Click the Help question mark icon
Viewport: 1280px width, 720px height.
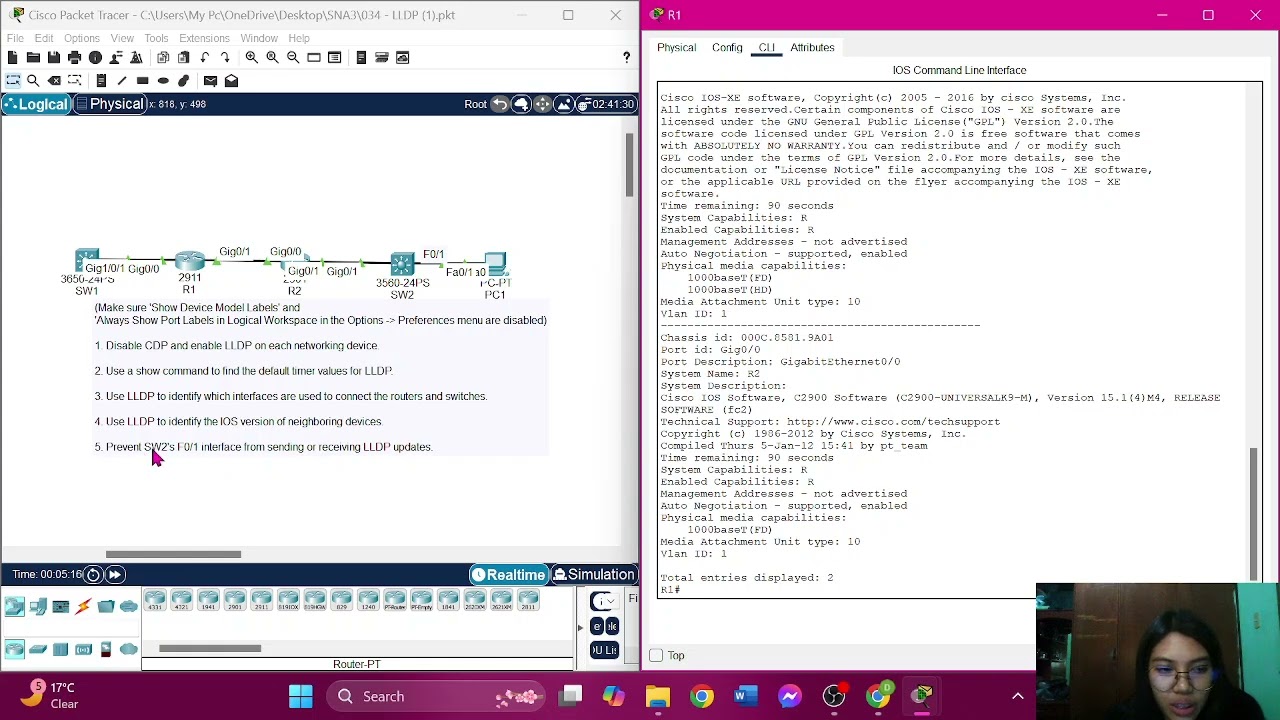click(627, 58)
